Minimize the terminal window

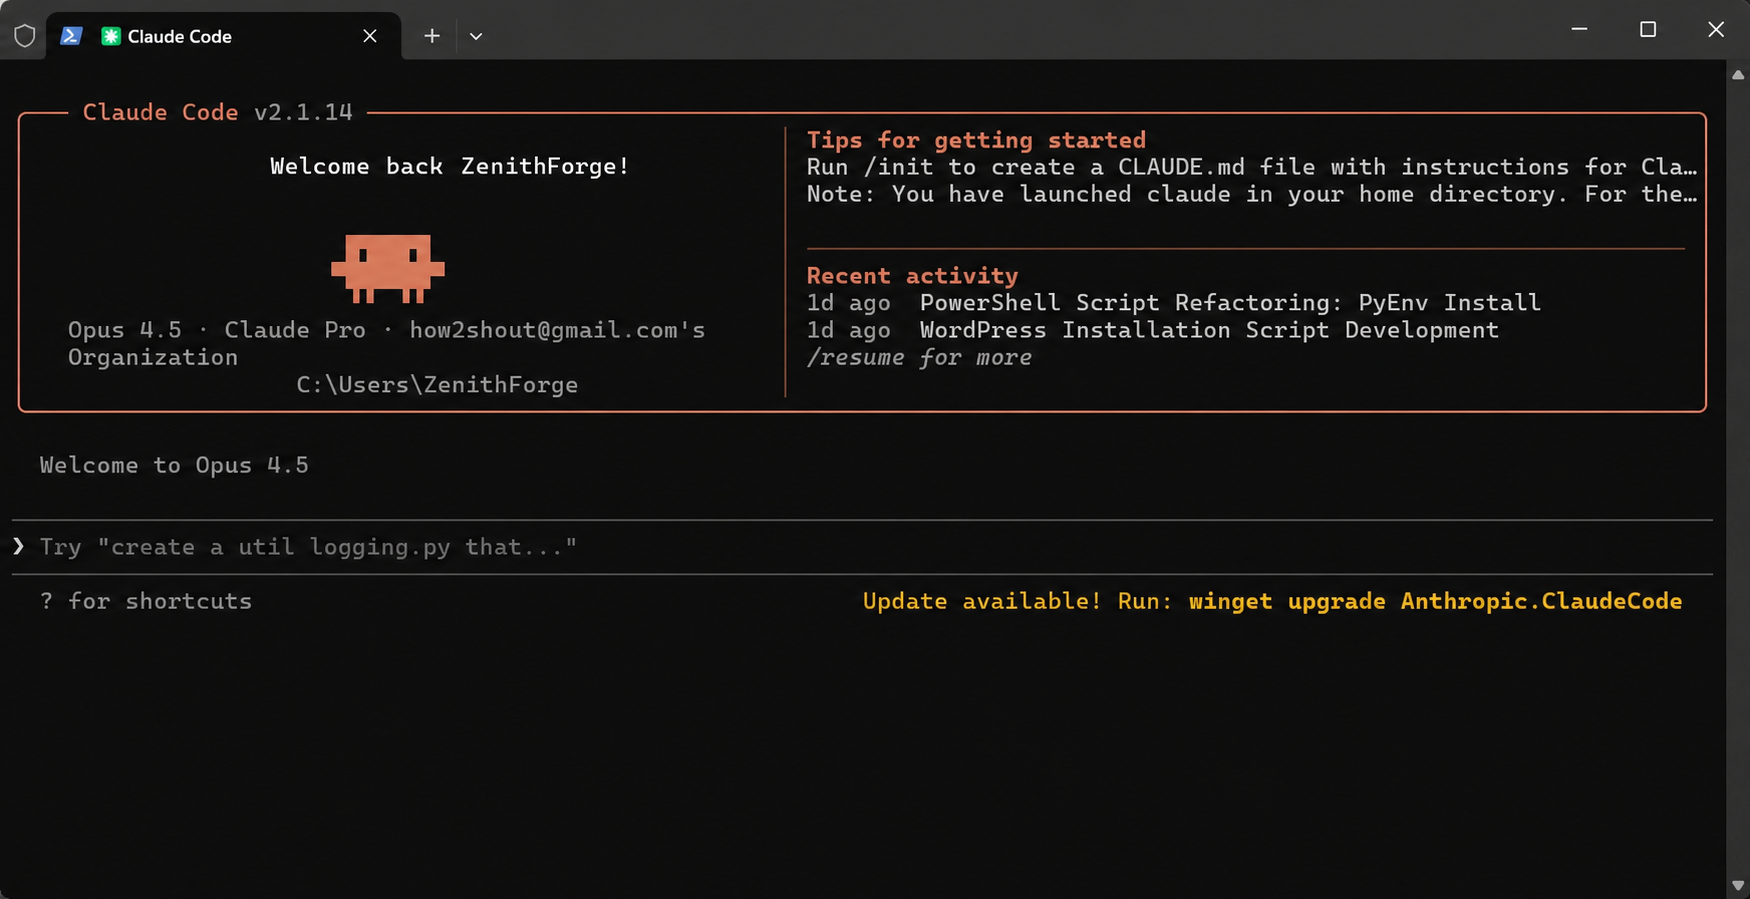[1580, 29]
